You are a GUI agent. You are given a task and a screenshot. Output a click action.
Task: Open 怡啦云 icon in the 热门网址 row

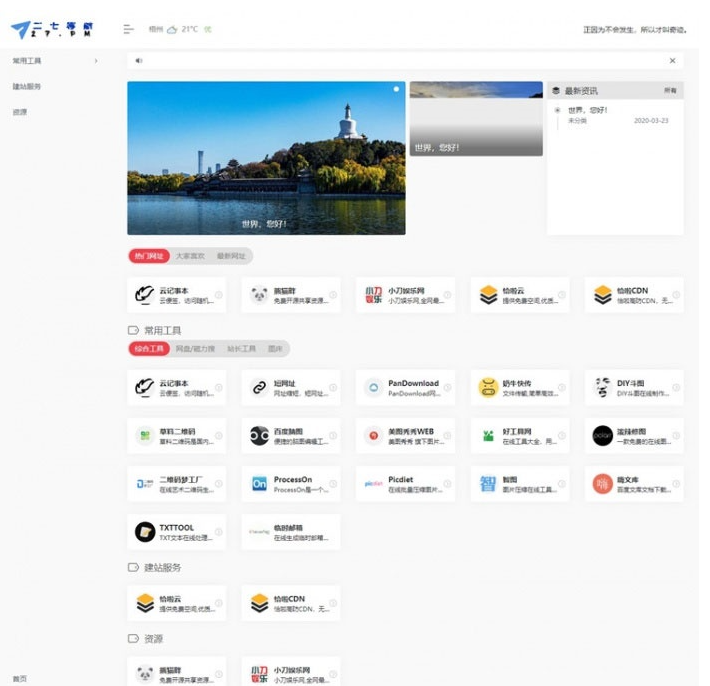tap(489, 295)
